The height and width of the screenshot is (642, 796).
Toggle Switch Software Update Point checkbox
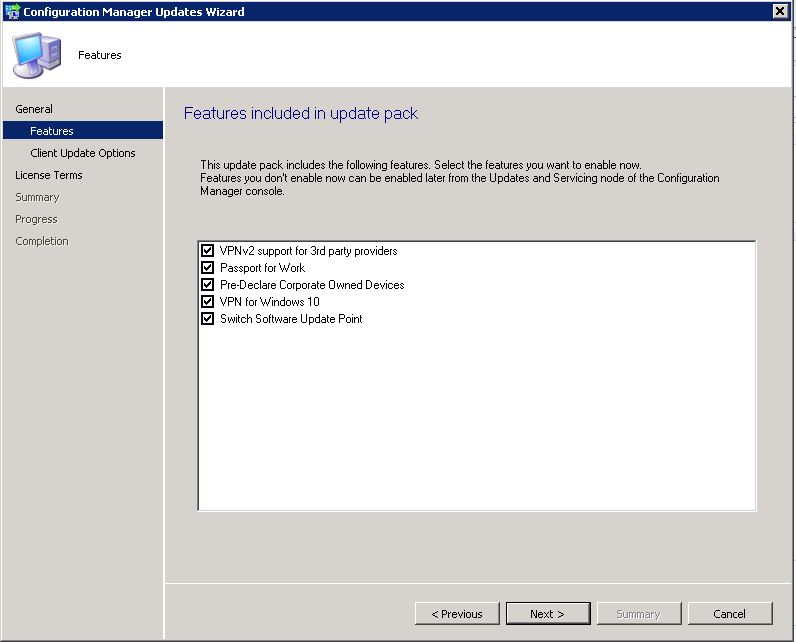pos(207,319)
